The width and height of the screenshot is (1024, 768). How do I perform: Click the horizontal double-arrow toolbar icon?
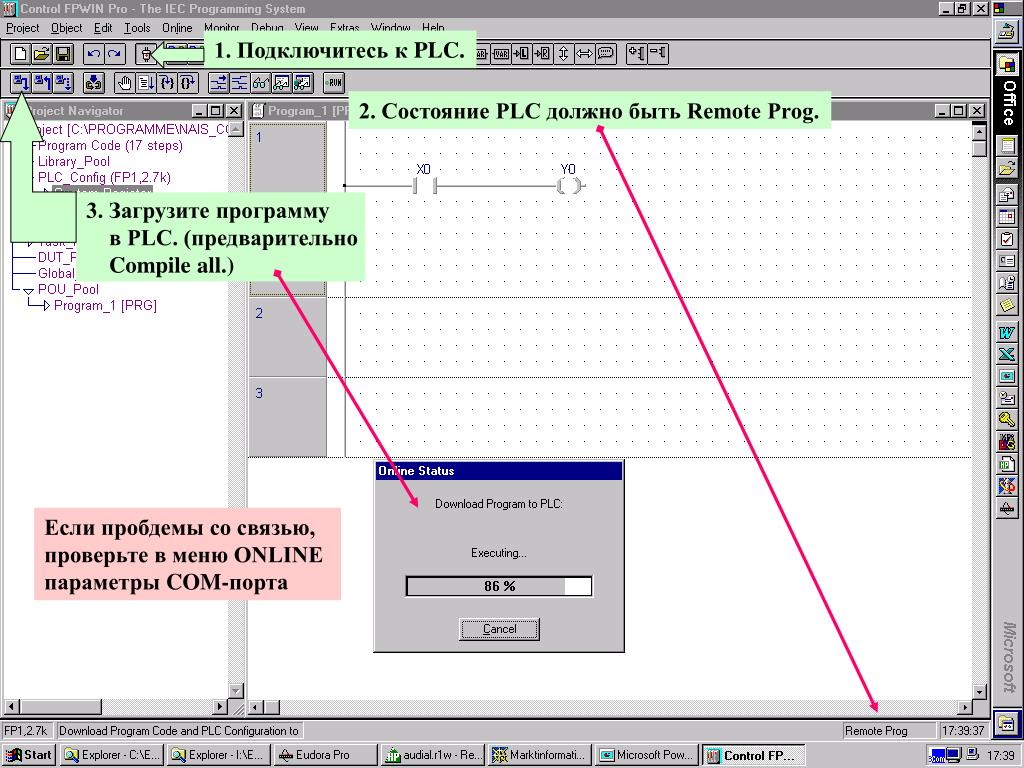pyautogui.click(x=584, y=54)
